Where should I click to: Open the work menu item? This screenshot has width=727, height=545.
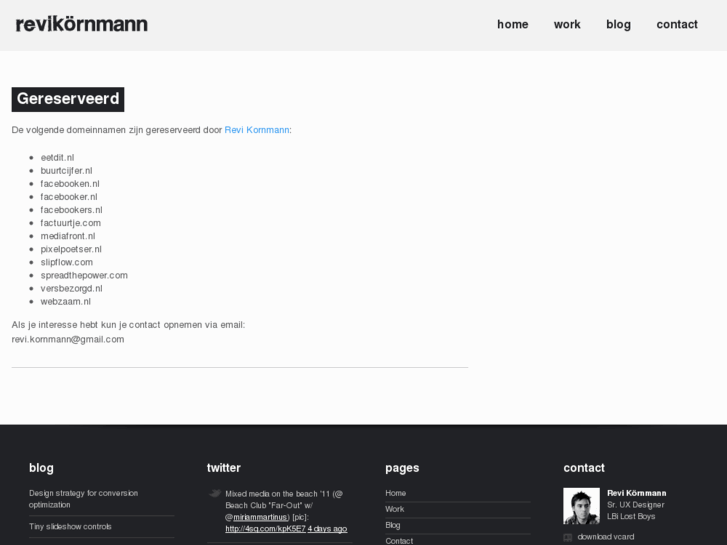[x=567, y=24]
